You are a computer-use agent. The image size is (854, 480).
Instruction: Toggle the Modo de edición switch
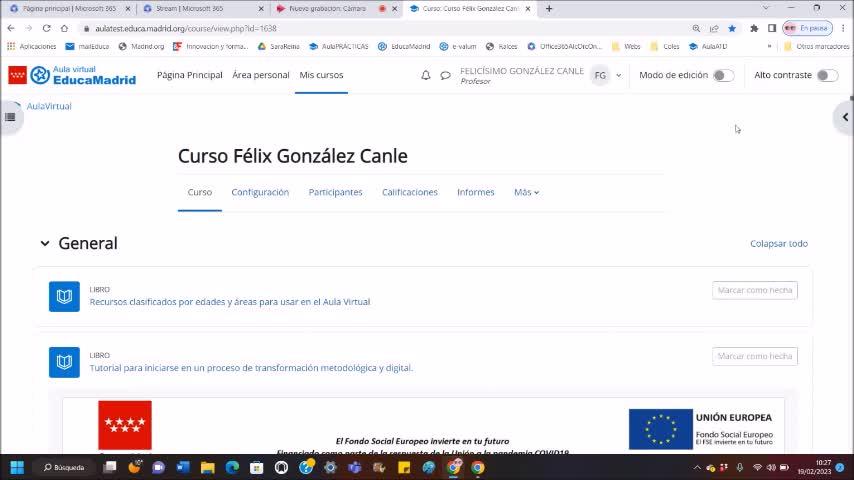[723, 75]
